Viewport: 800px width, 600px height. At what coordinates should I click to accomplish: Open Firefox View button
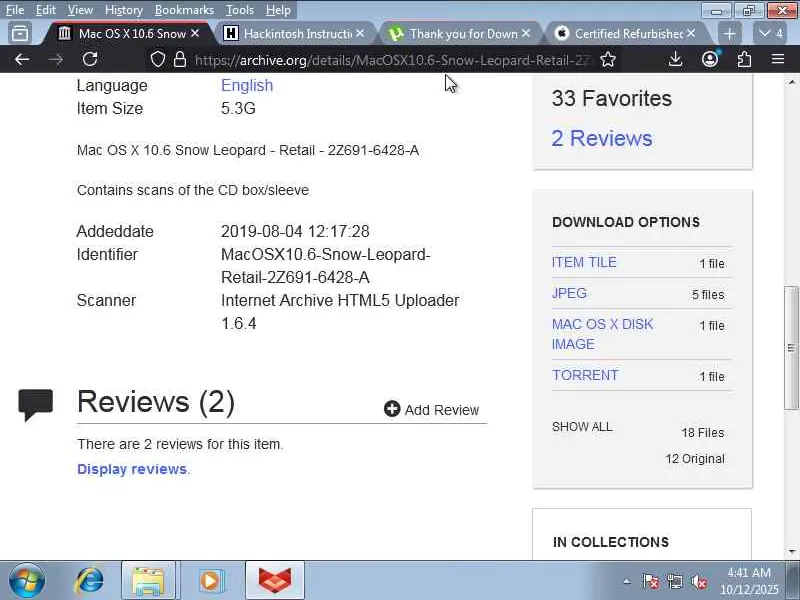pos(20,34)
